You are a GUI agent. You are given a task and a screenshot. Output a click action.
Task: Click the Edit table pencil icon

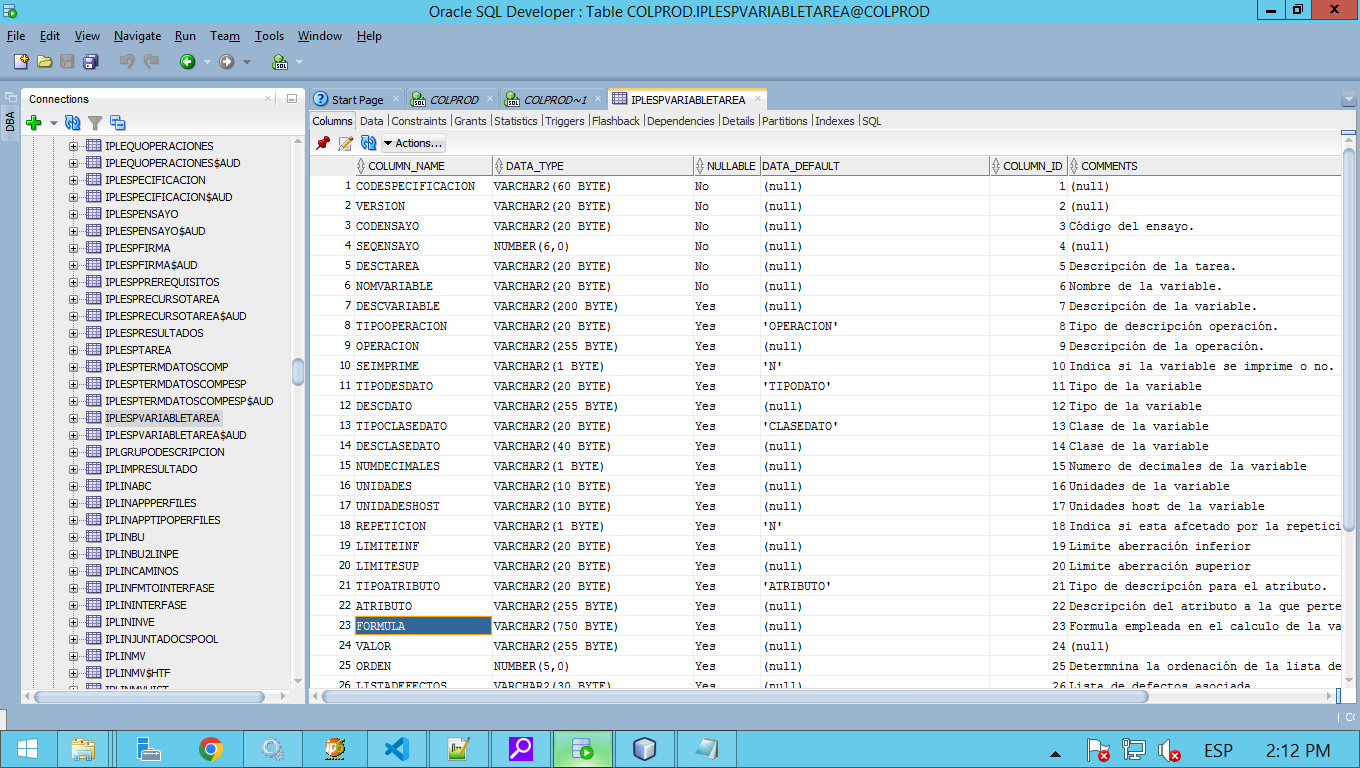(x=345, y=143)
